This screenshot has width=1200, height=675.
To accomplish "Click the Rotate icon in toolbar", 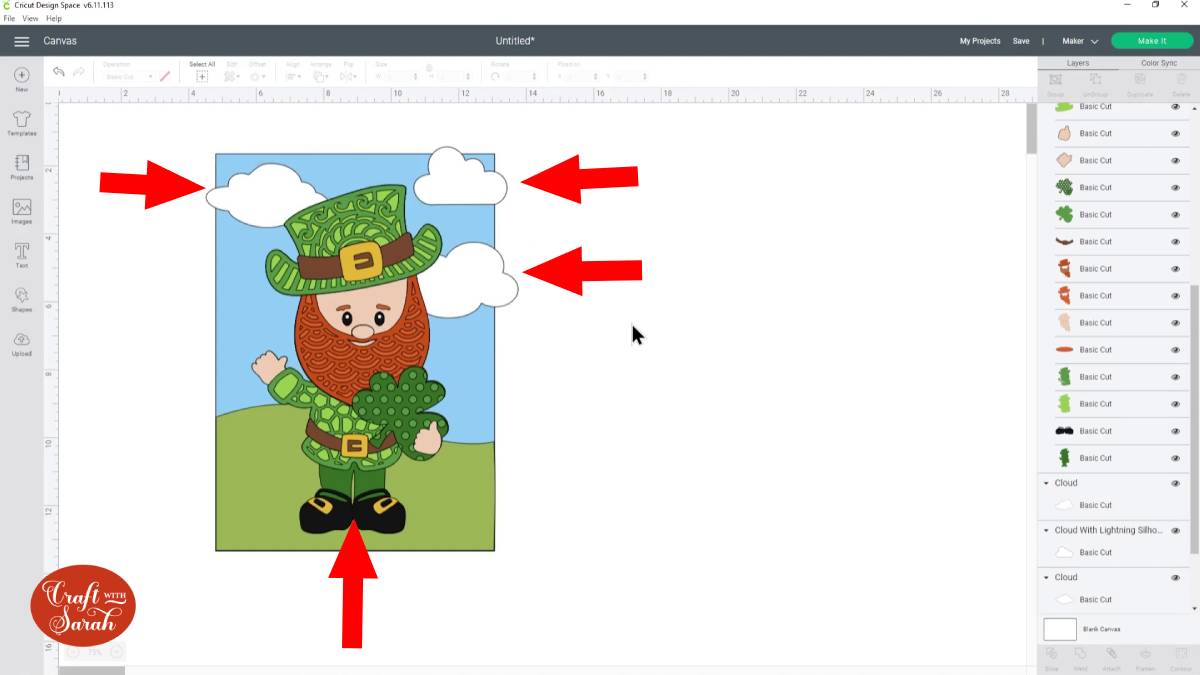I will point(496,76).
